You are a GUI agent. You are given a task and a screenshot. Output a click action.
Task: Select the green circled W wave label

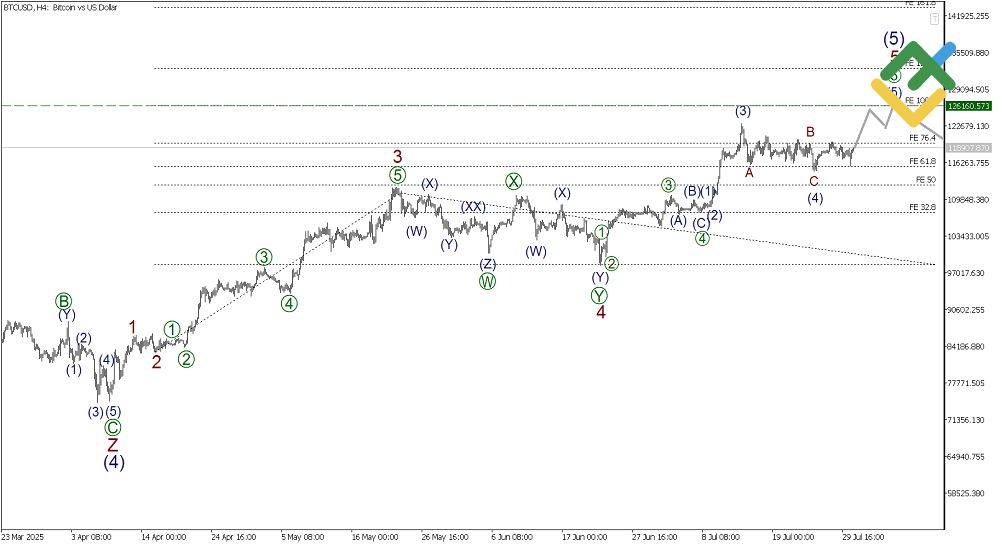487,281
